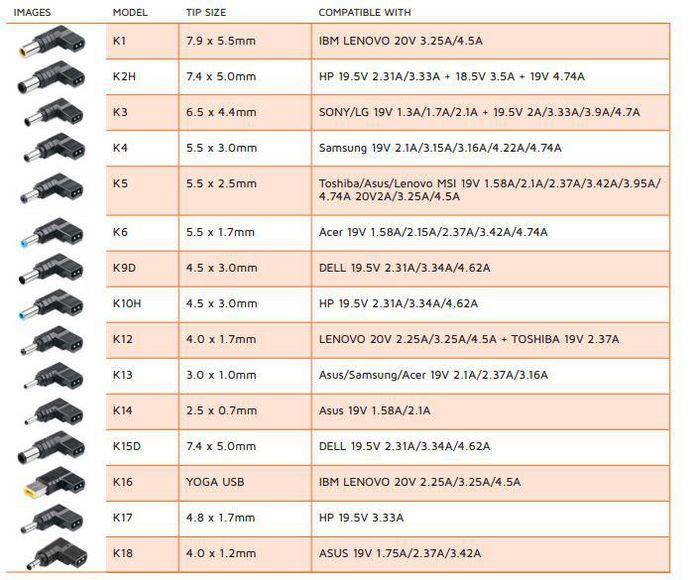The image size is (700, 580).
Task: Click the 5.5 x 2.5mm tip size
Action: [x=221, y=184]
